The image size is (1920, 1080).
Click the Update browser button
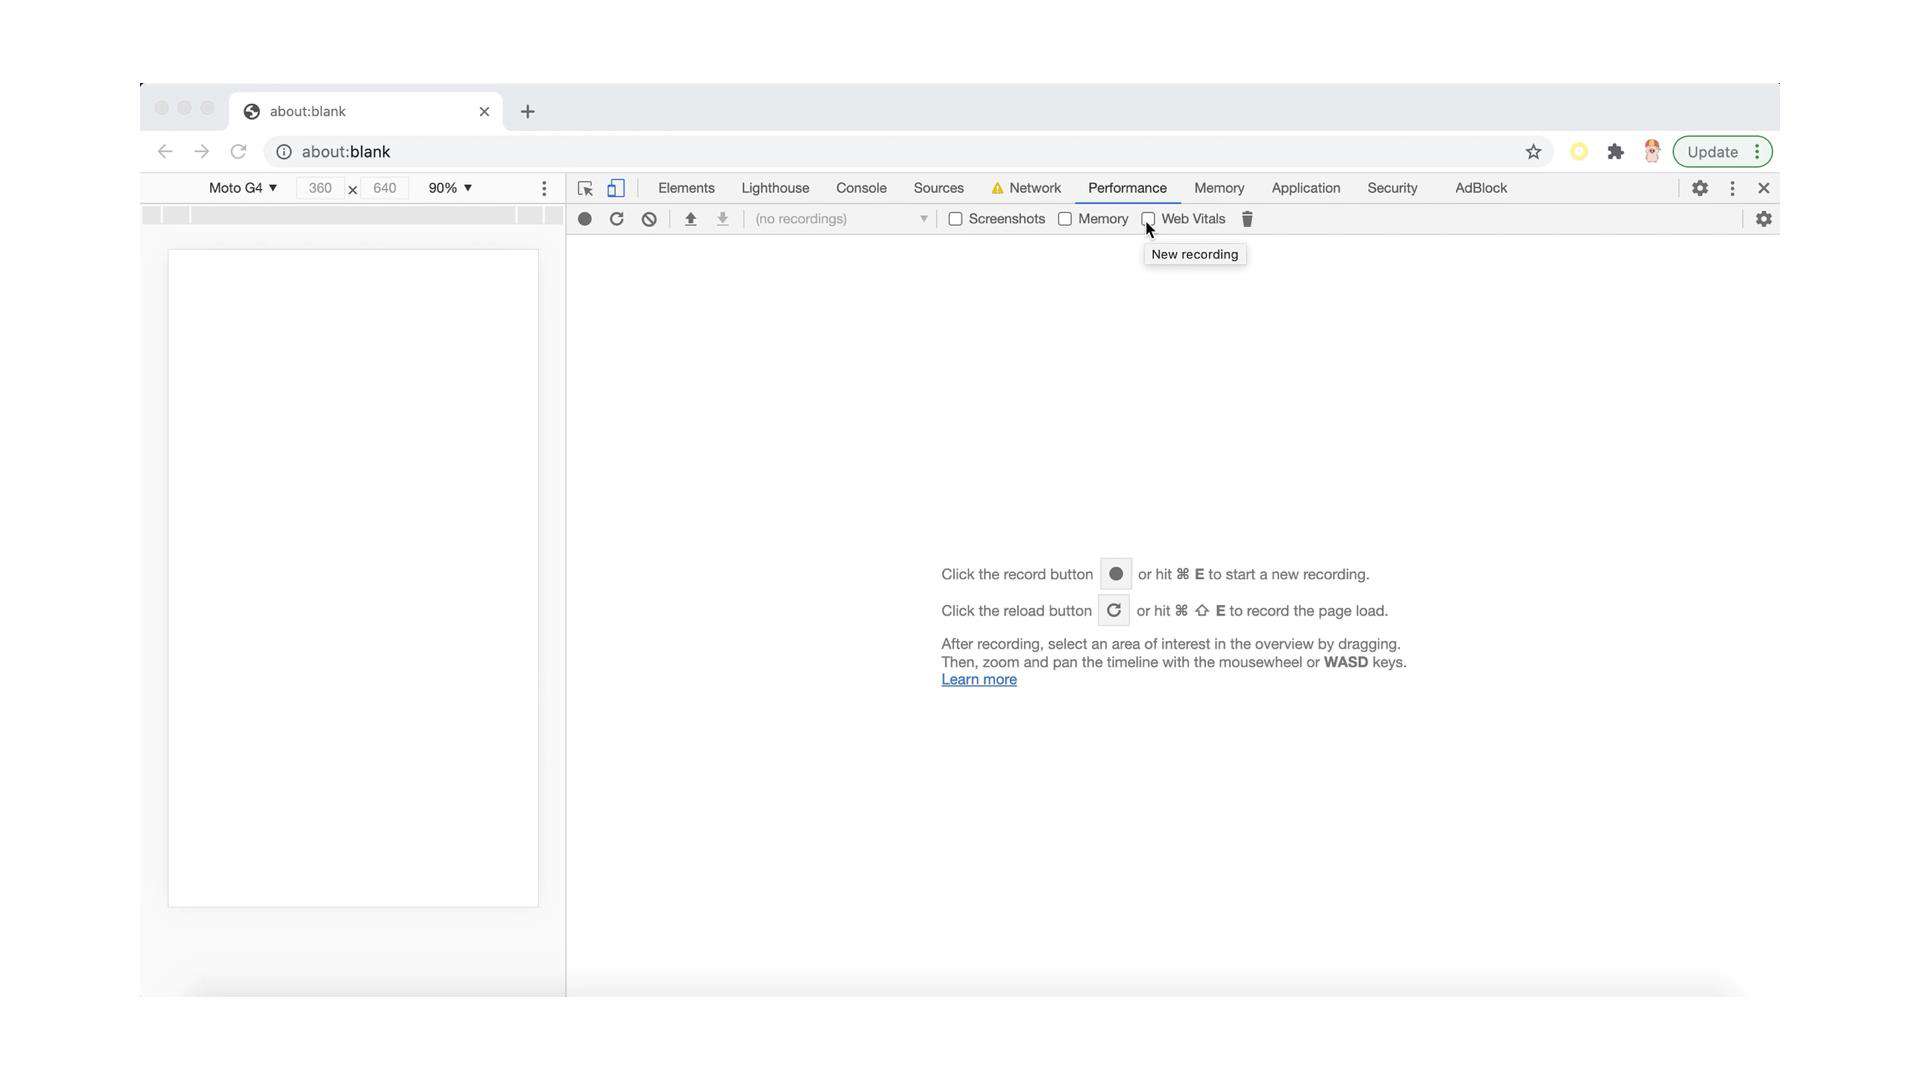tap(1712, 152)
